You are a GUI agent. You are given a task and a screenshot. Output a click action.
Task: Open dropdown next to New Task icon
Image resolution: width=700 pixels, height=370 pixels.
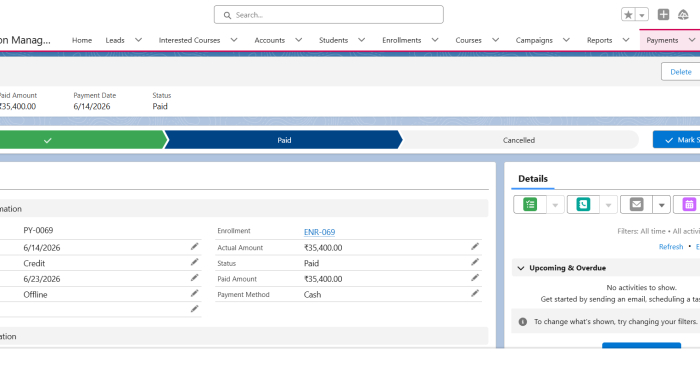555,205
